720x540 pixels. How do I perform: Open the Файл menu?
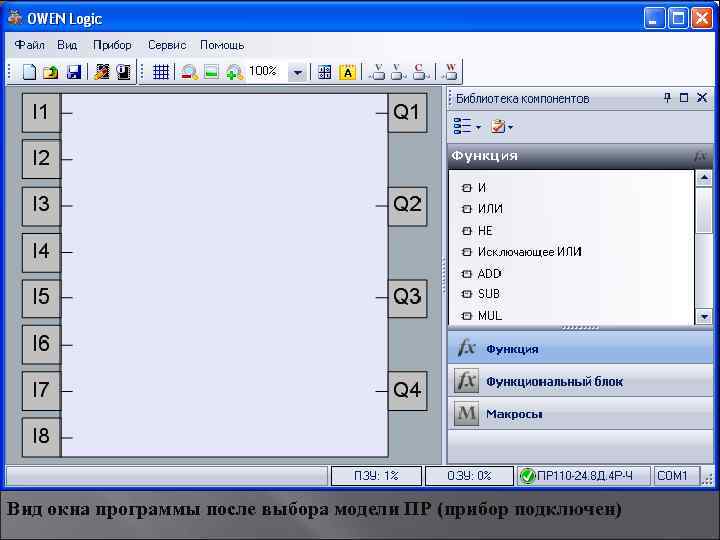(29, 45)
